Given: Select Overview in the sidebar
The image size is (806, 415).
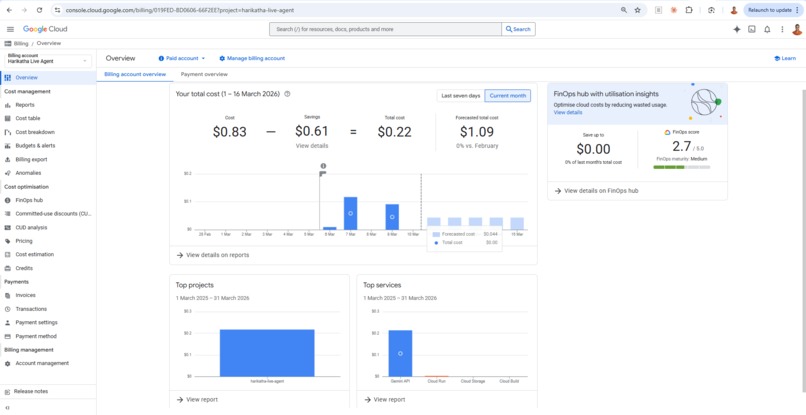Looking at the screenshot, I should 48,78.
